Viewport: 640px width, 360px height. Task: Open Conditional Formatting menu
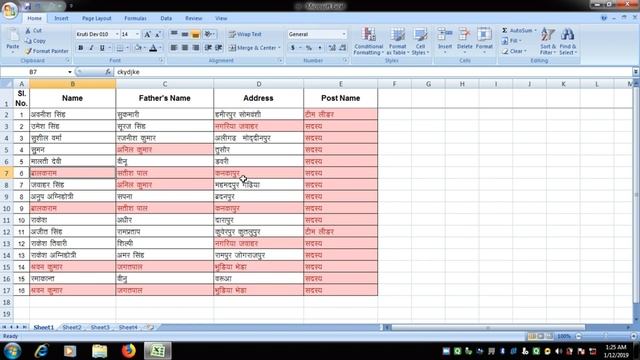point(368,41)
